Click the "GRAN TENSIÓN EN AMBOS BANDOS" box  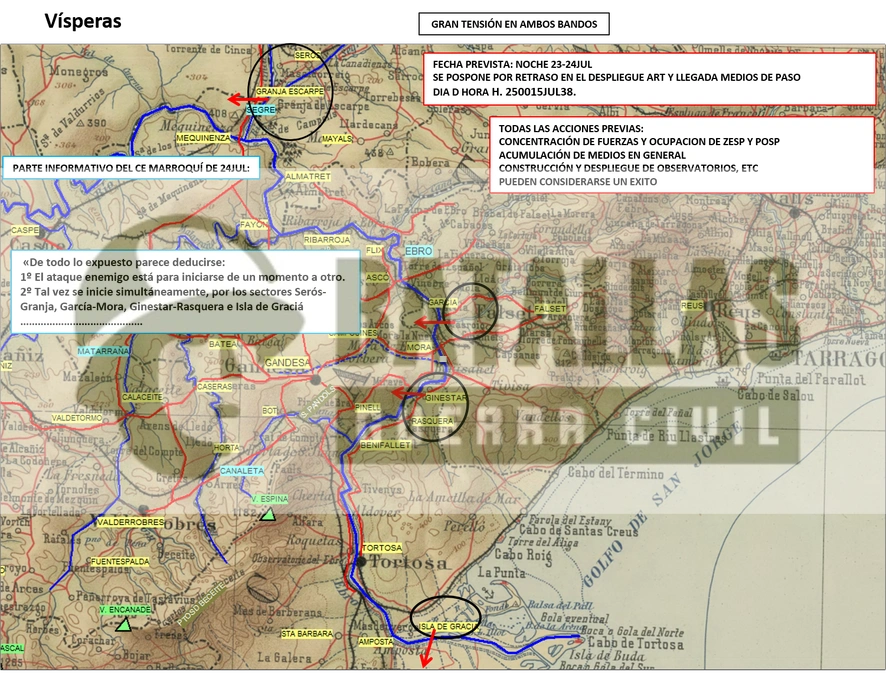tap(514, 24)
